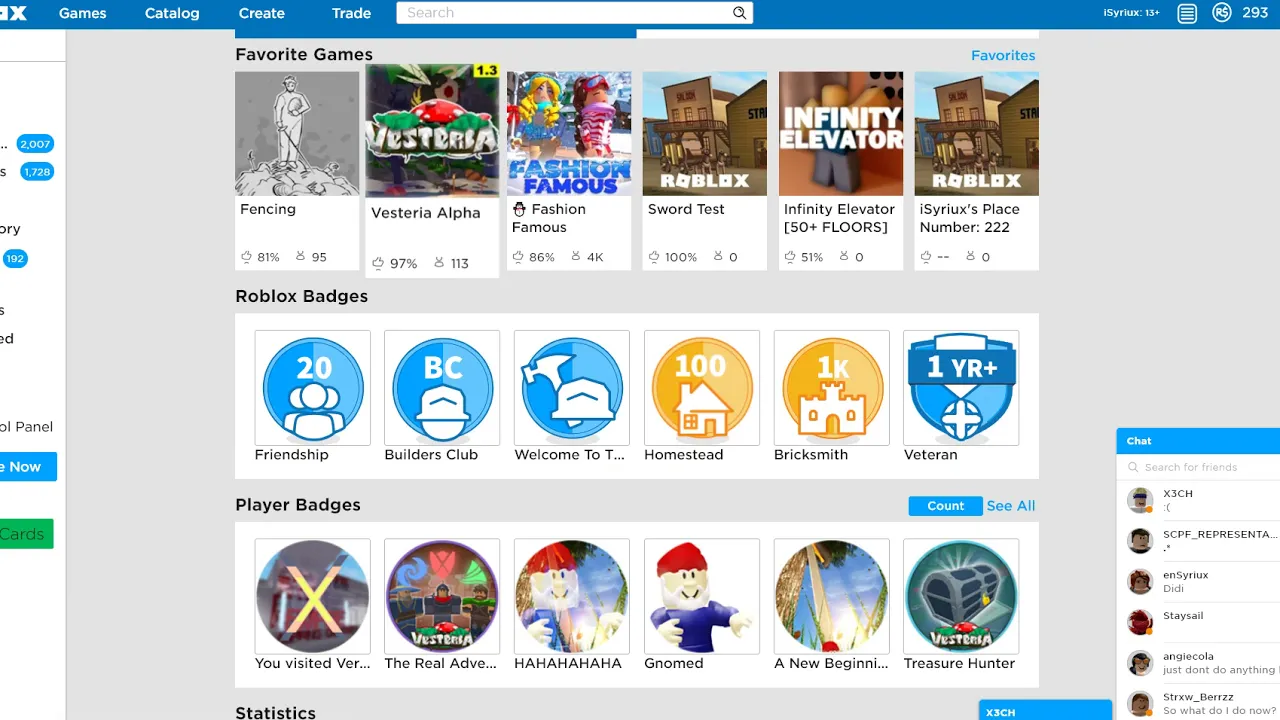Open See All player badges link
Image resolution: width=1280 pixels, height=720 pixels.
[x=1011, y=506]
